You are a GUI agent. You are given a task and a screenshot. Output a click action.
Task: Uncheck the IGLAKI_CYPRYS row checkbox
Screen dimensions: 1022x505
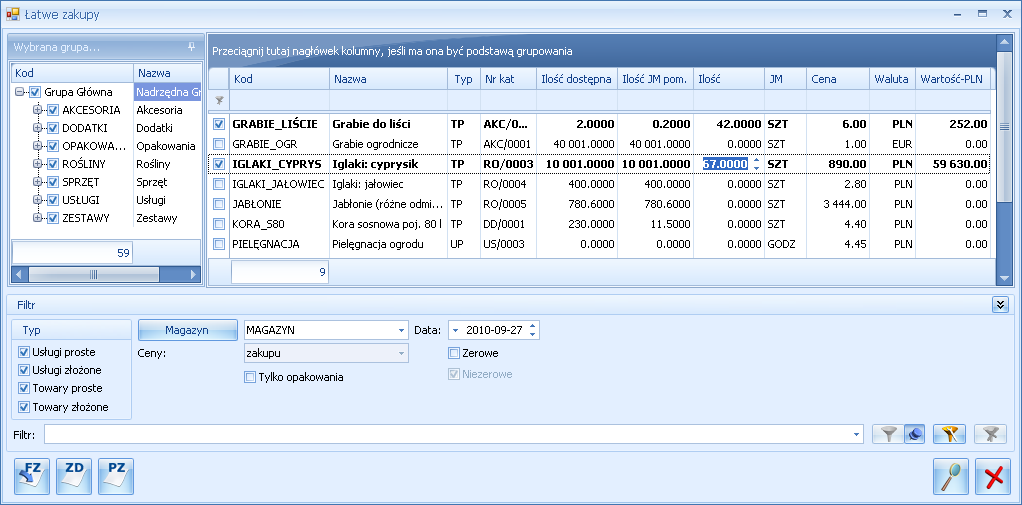(219, 164)
